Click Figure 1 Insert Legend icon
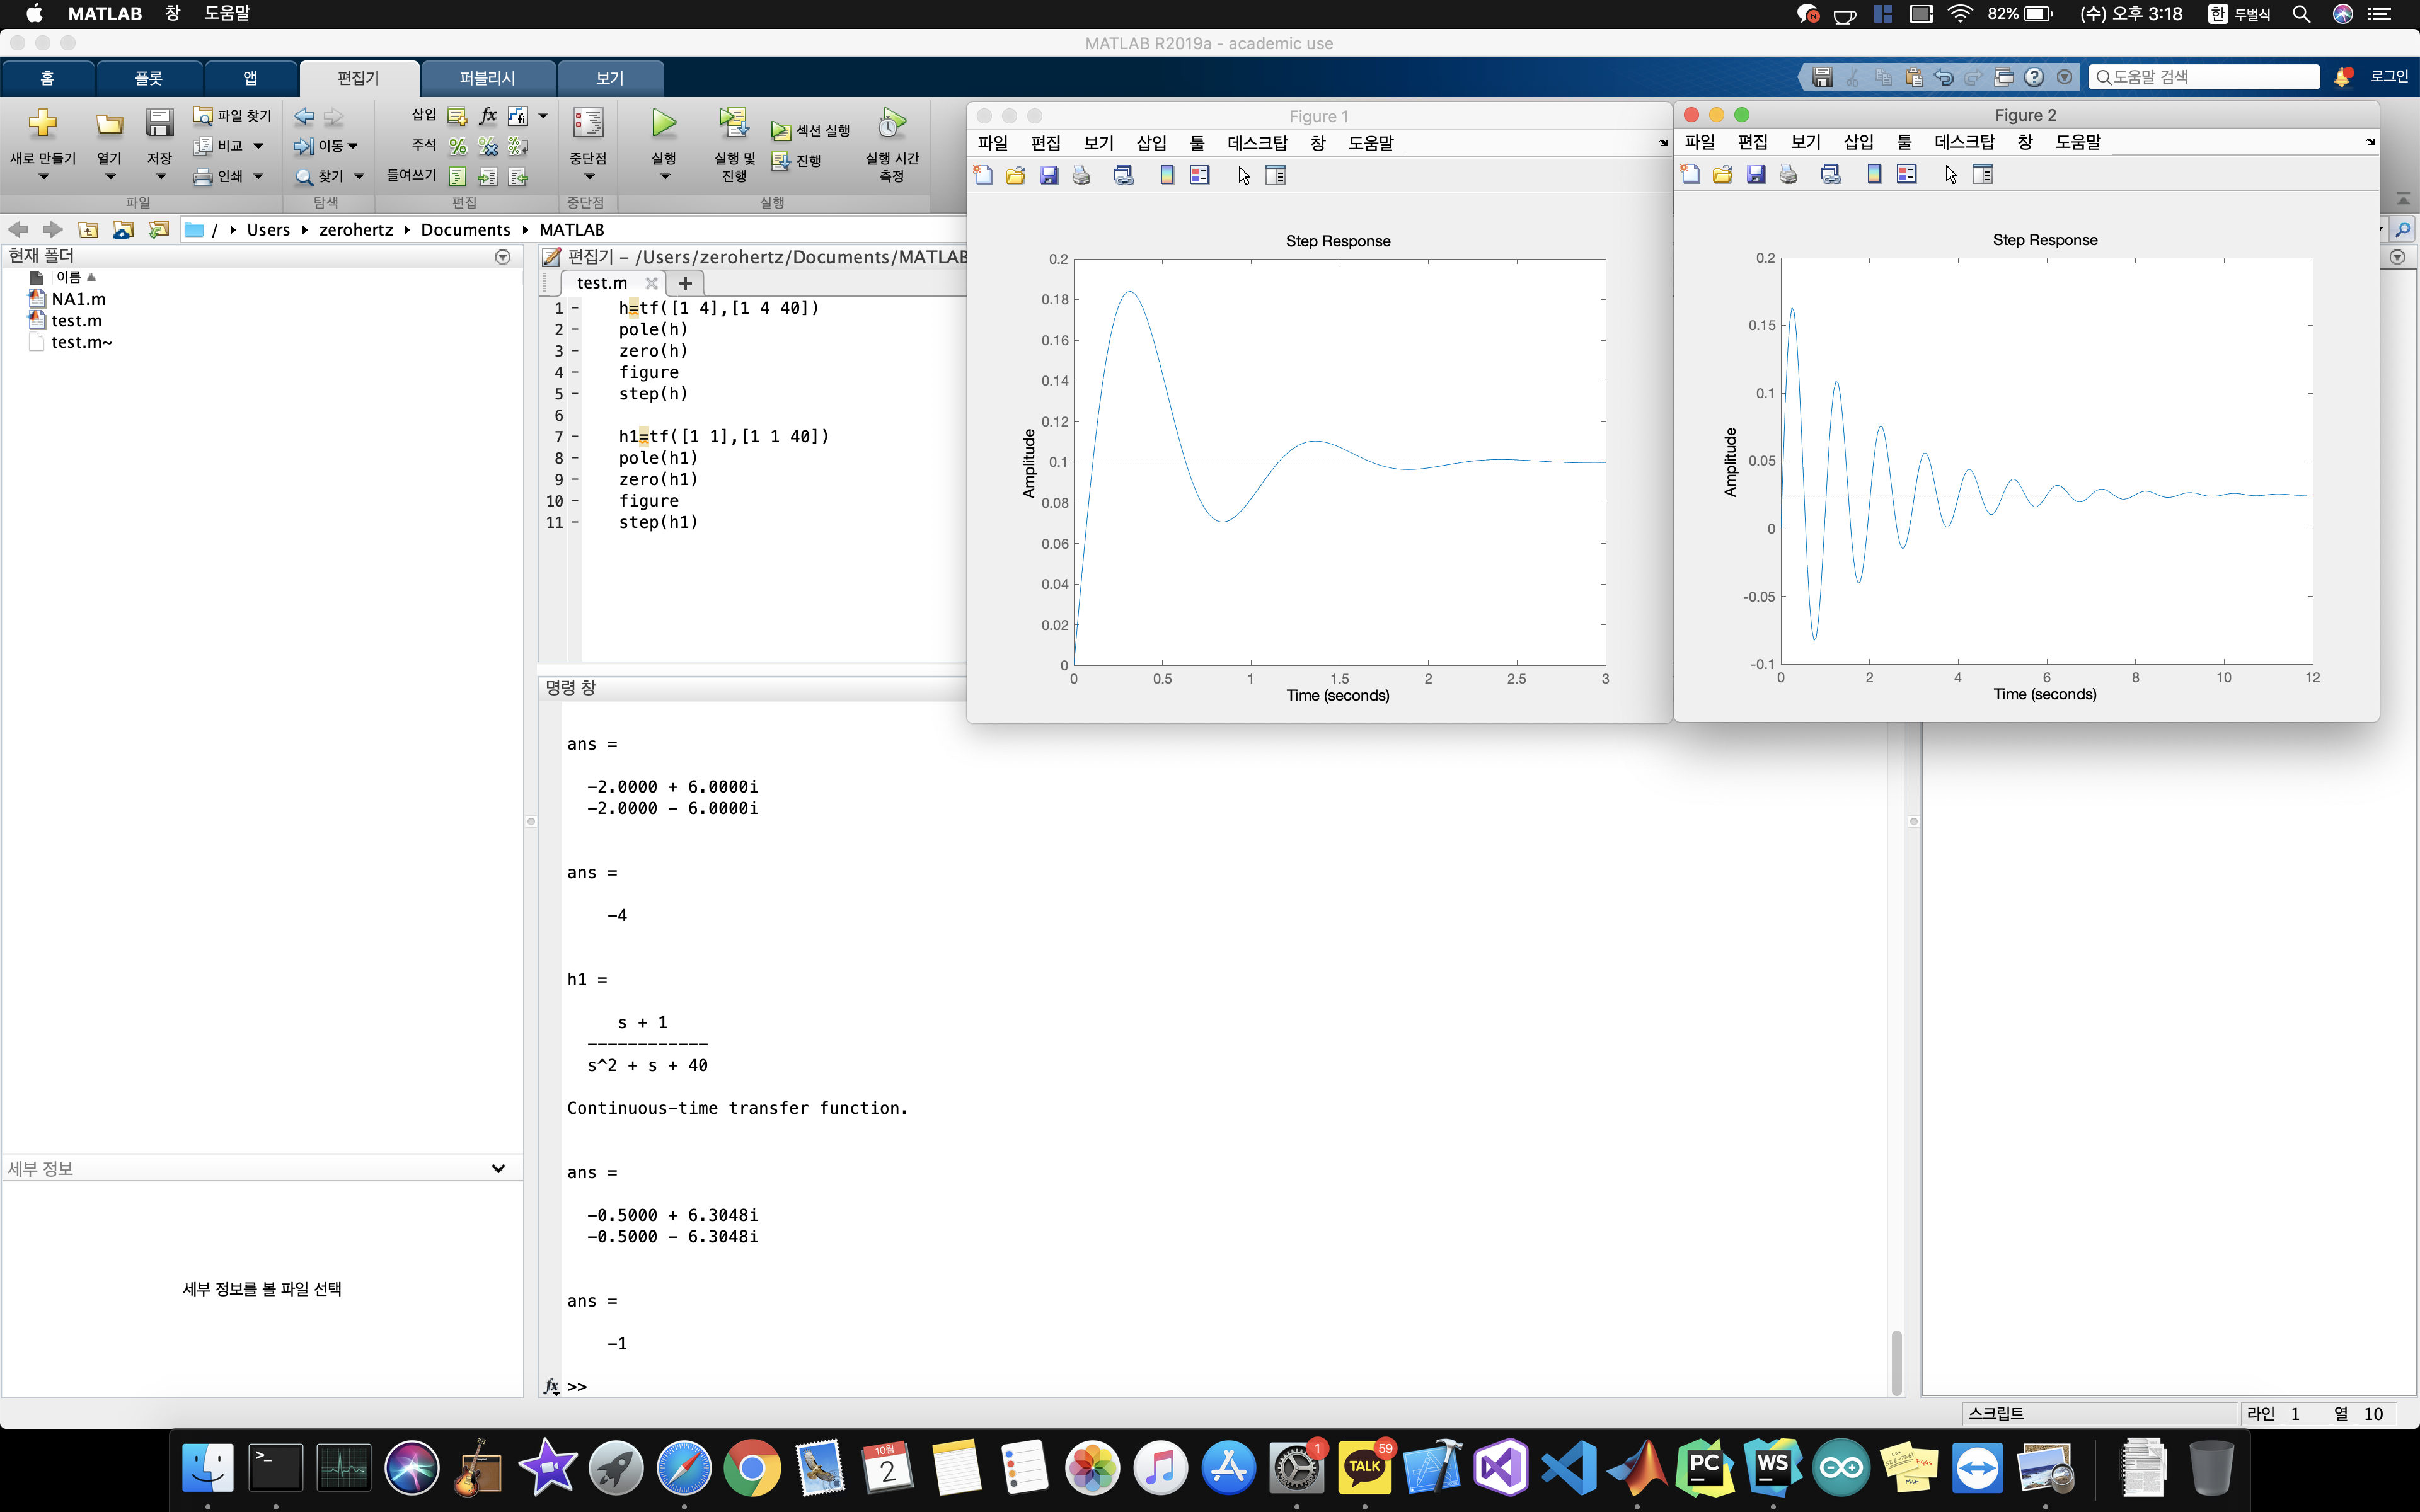Screen dimensions: 2420x1512 point(1199,176)
